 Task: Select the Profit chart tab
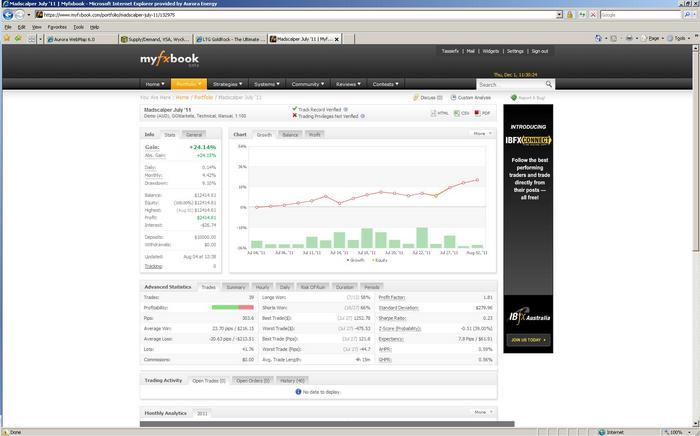coord(314,134)
